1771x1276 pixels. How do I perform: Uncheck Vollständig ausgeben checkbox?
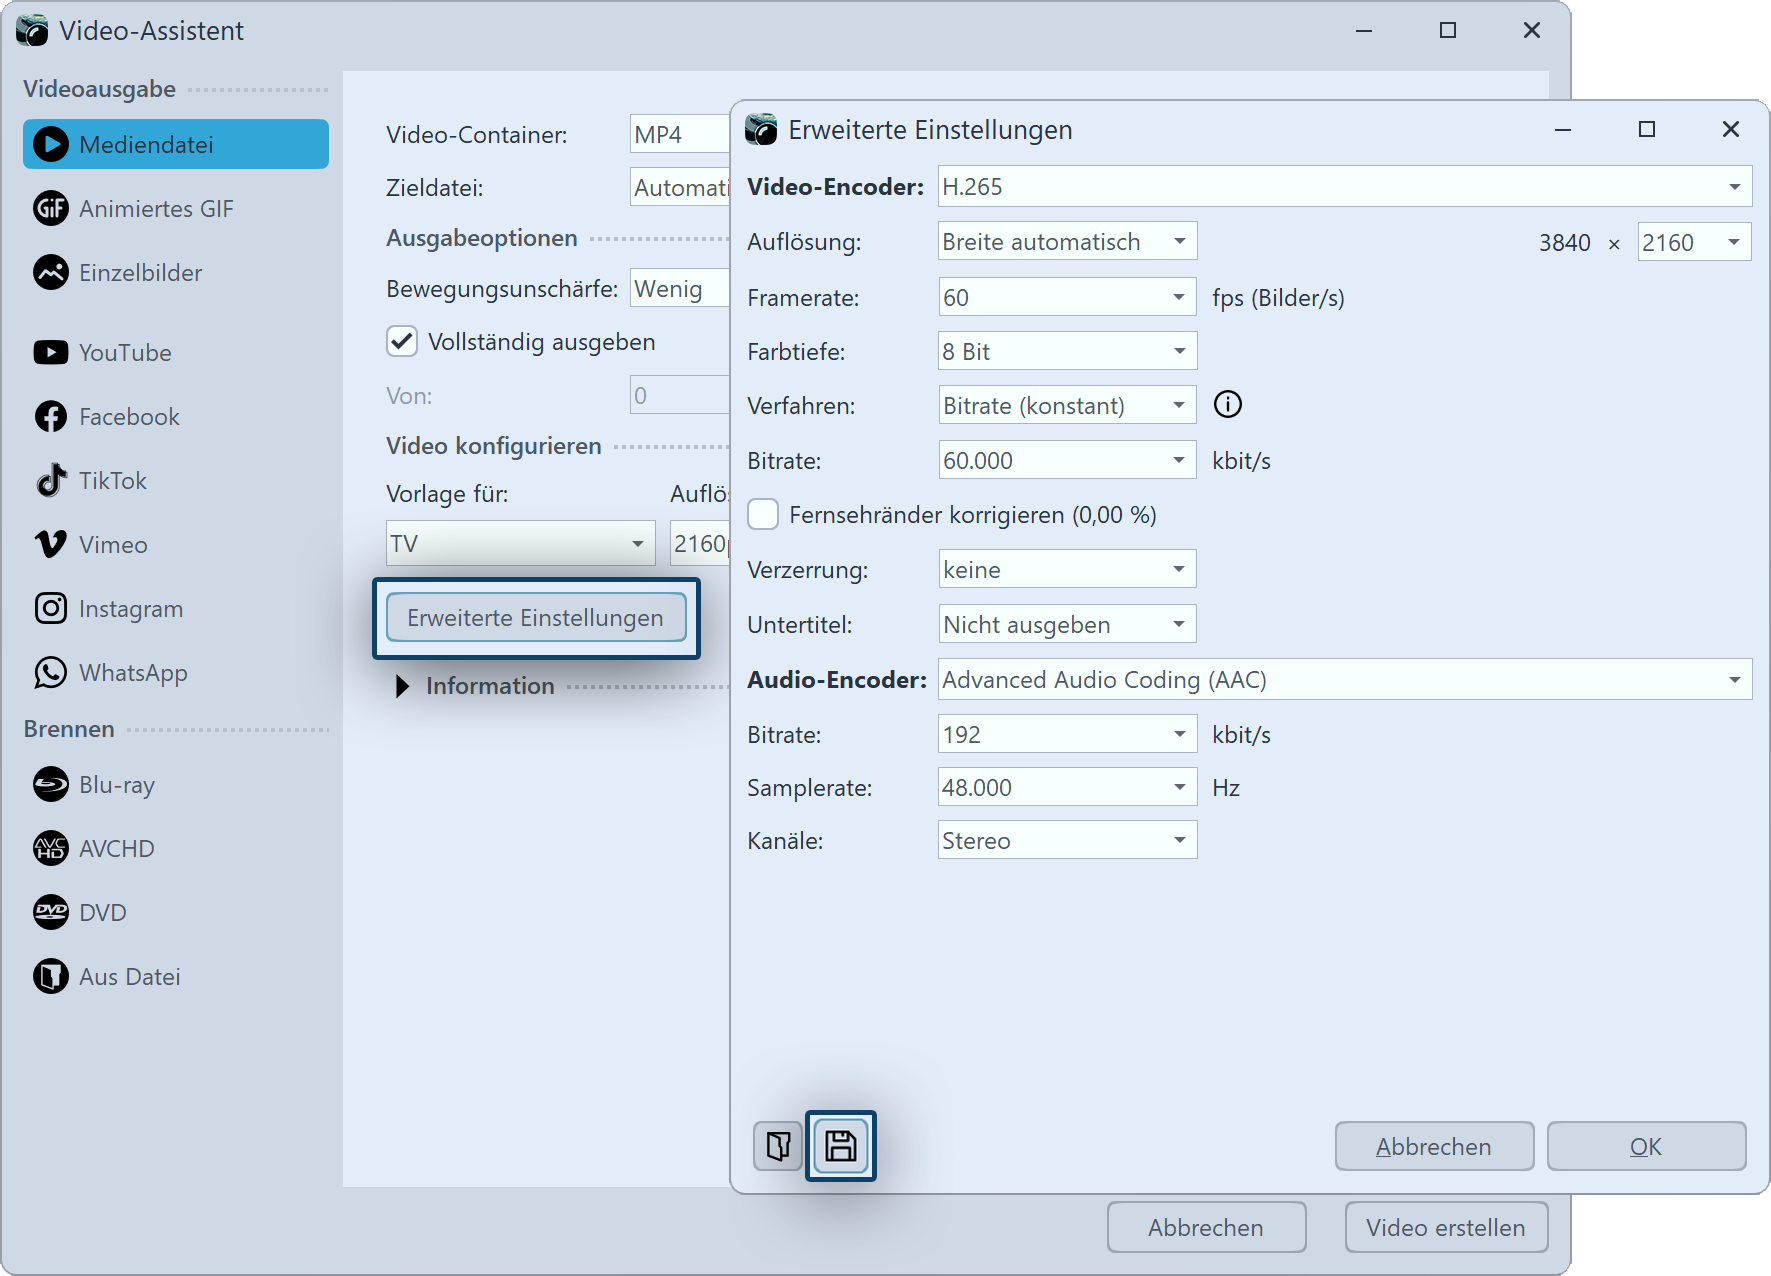402,342
